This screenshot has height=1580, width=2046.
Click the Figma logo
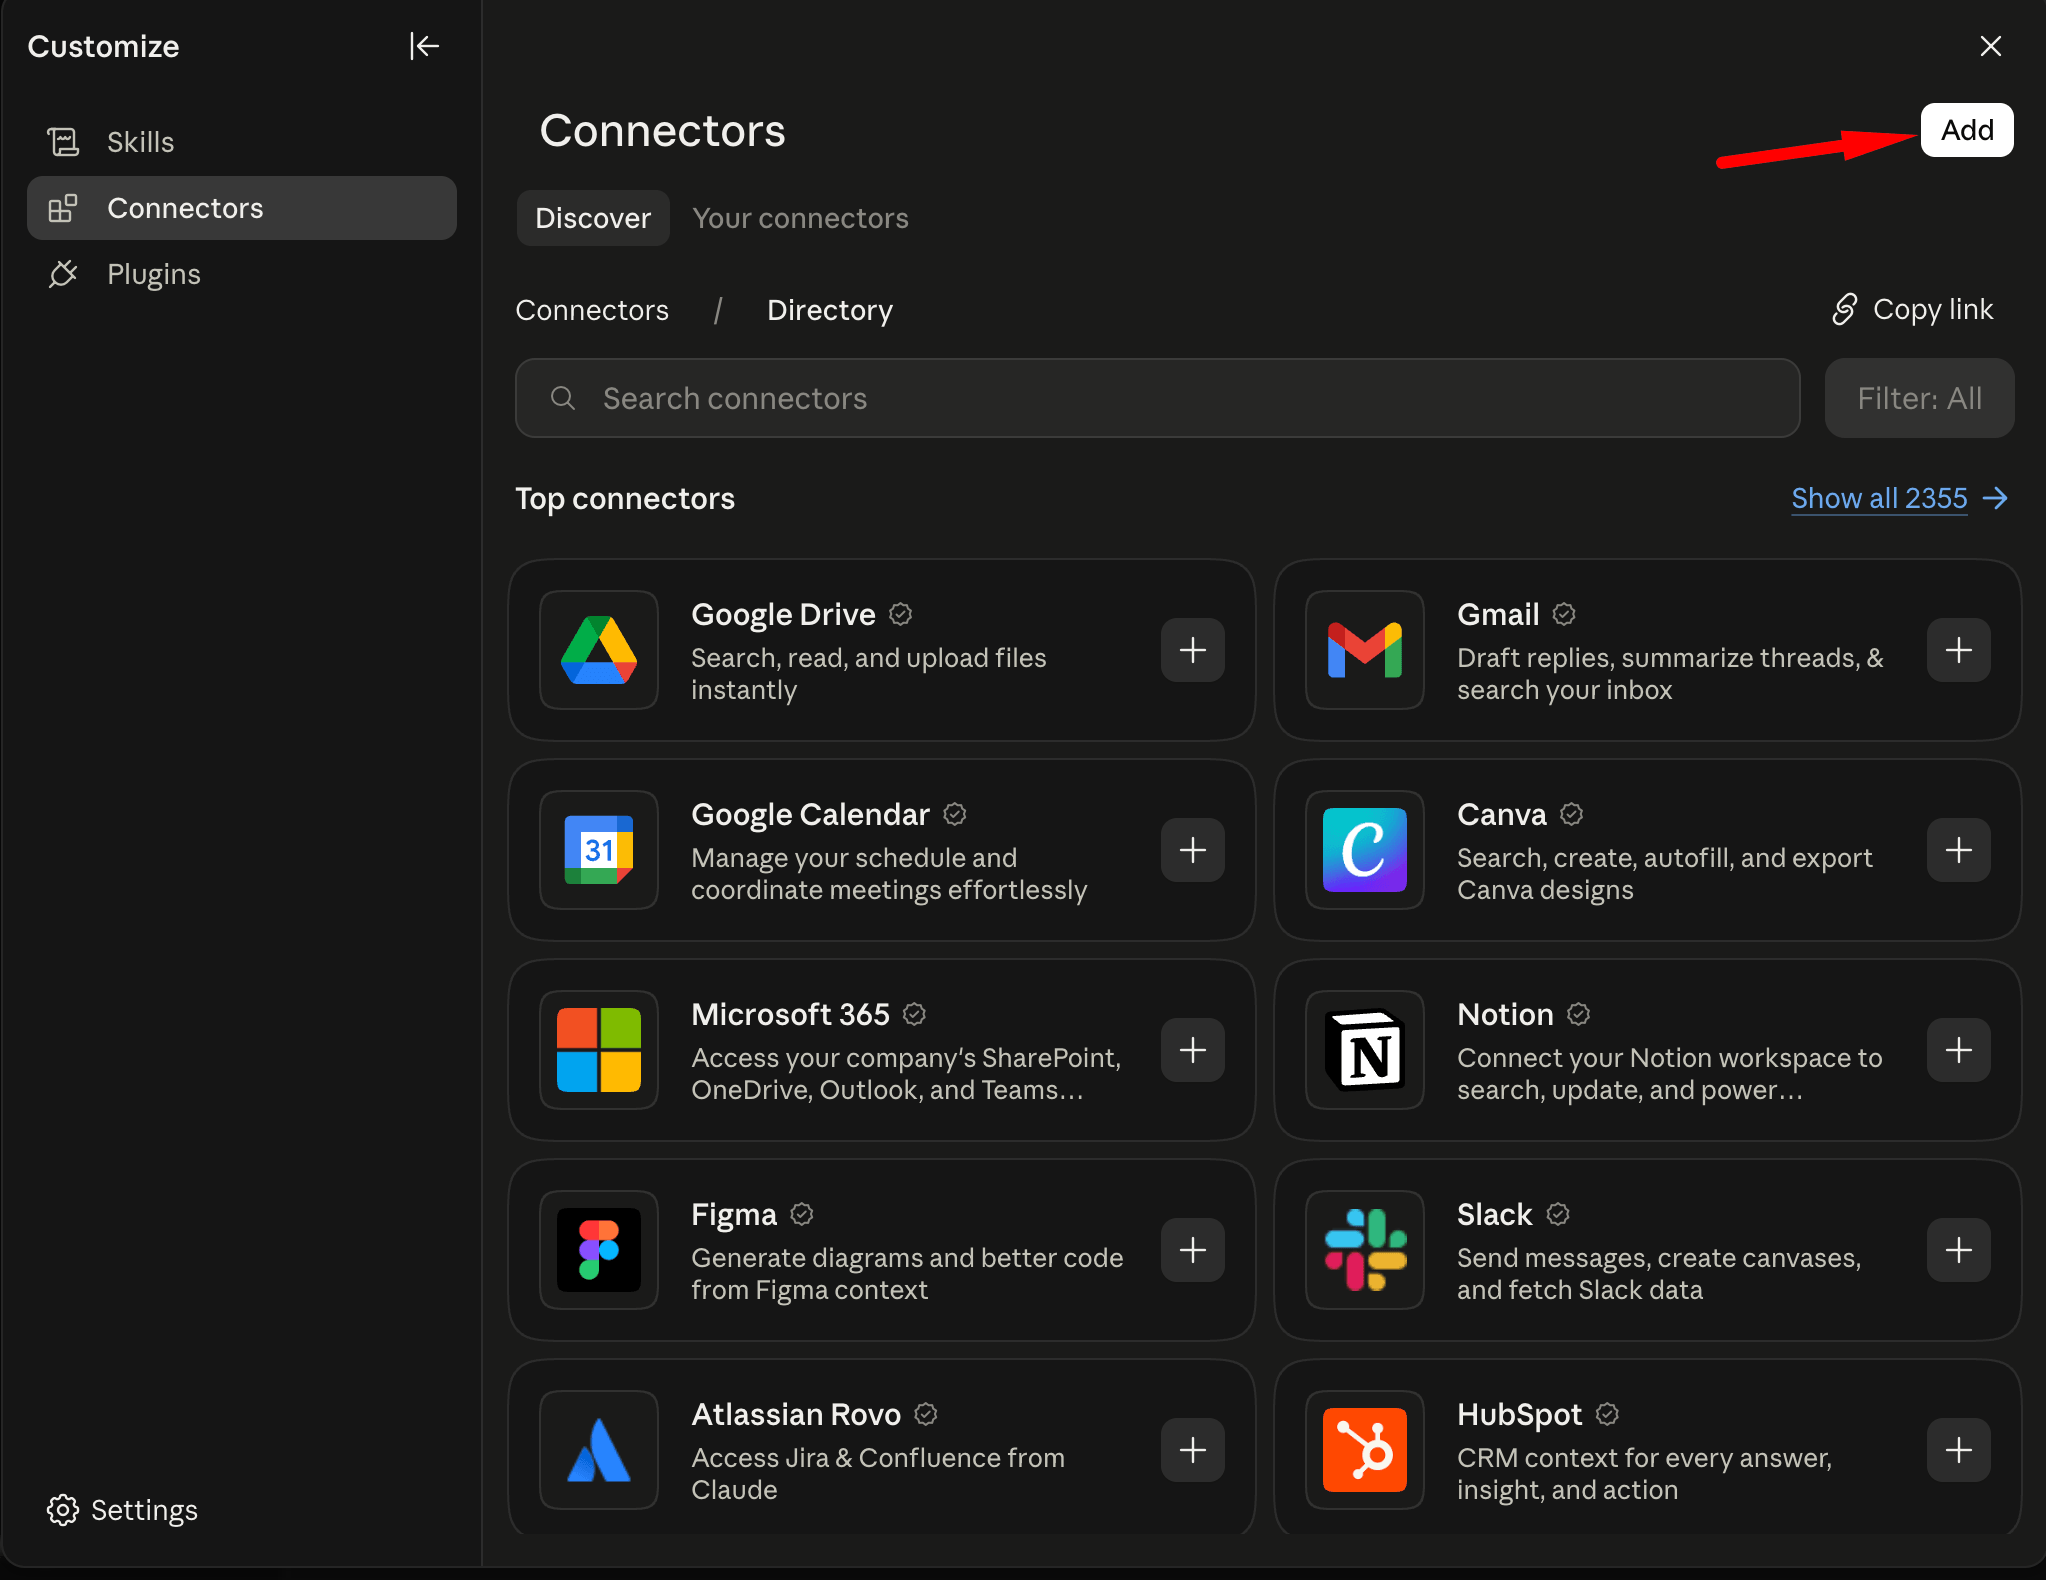tap(599, 1250)
